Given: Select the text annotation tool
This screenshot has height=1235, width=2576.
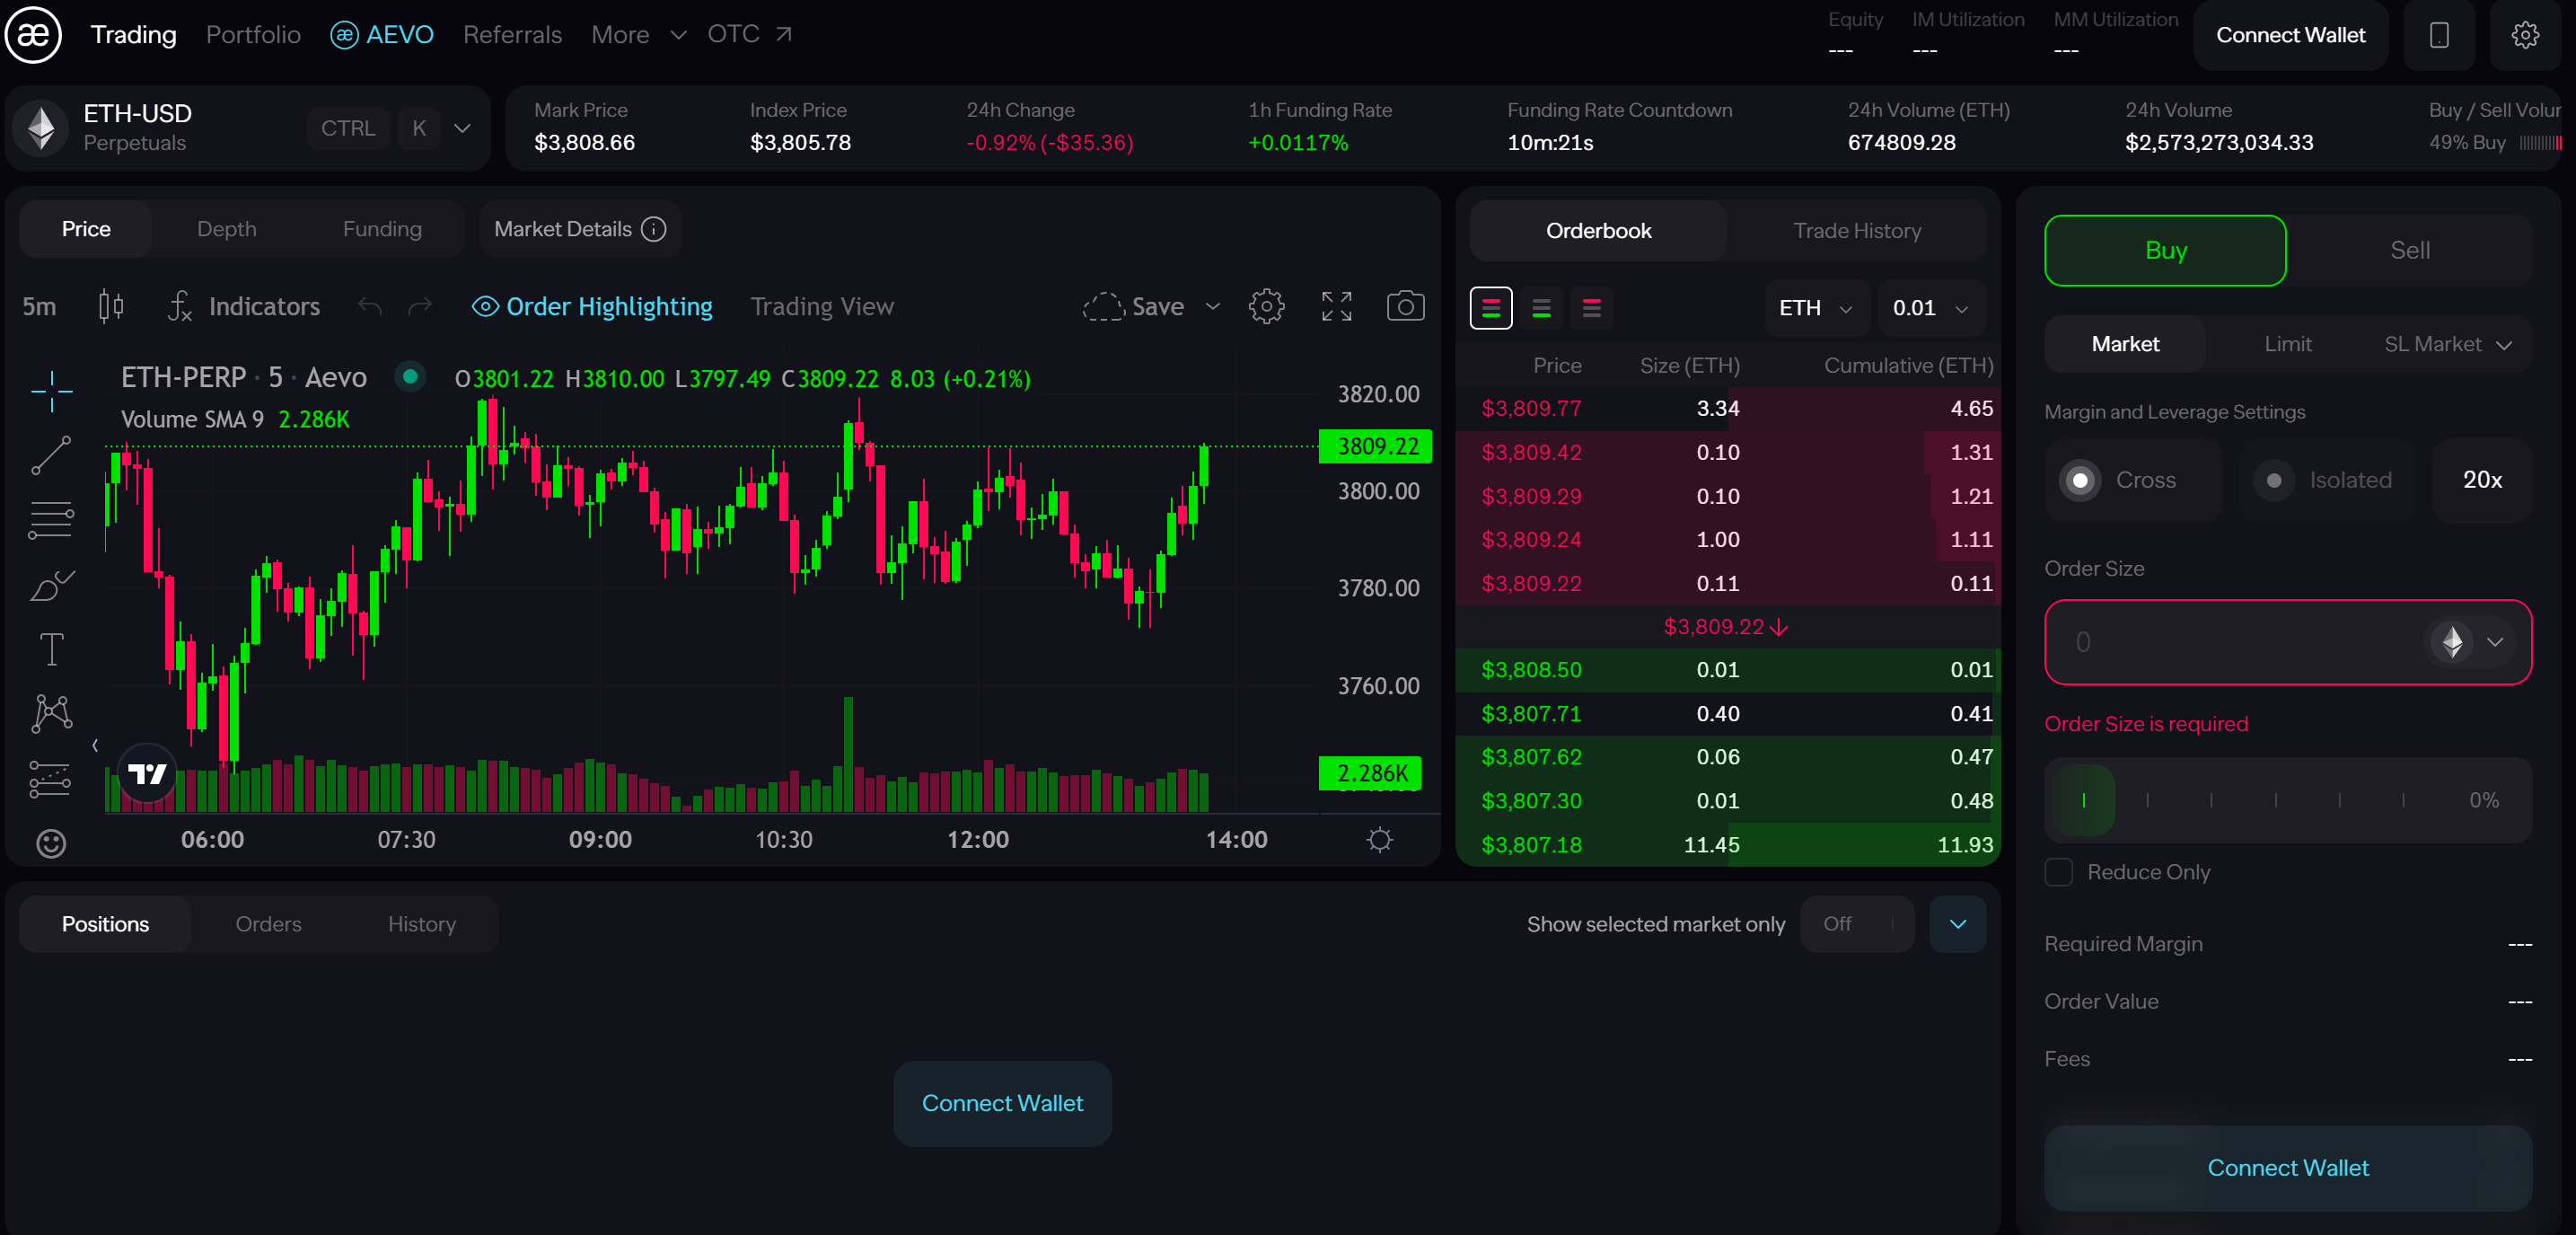Looking at the screenshot, I should [51, 649].
